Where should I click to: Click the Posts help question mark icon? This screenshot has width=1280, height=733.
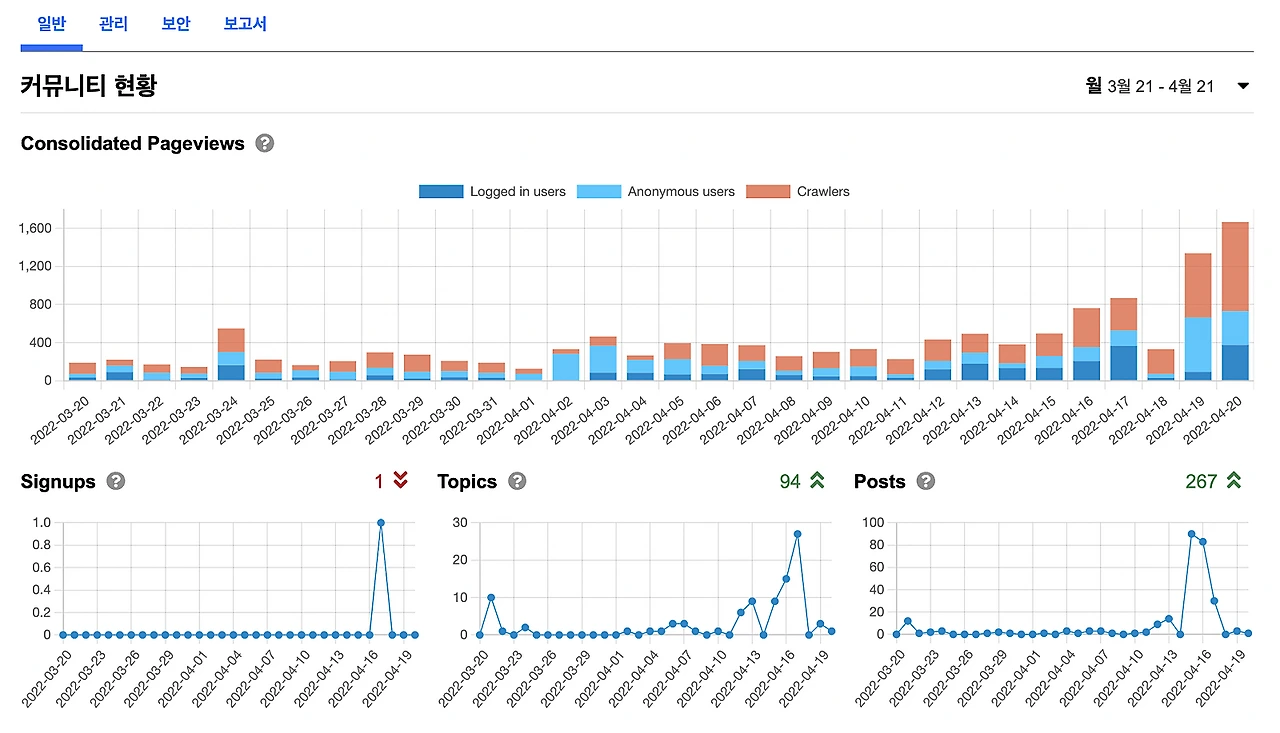coord(925,481)
